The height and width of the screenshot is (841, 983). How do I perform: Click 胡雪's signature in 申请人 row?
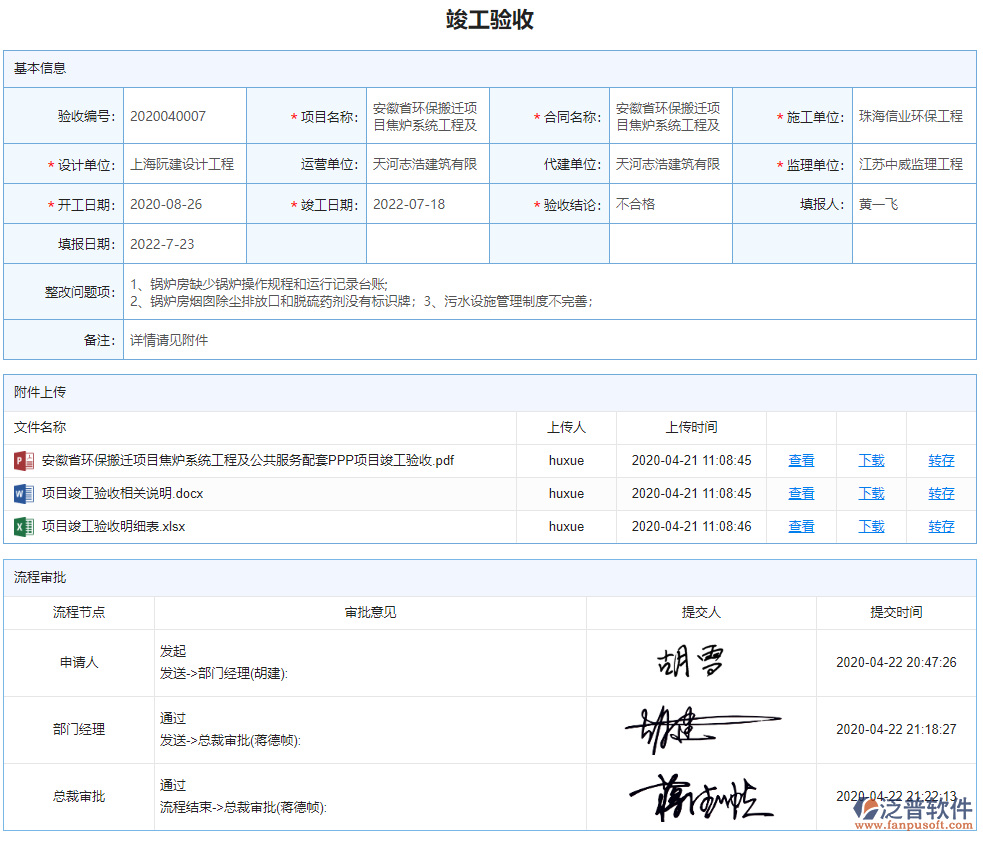(x=690, y=660)
